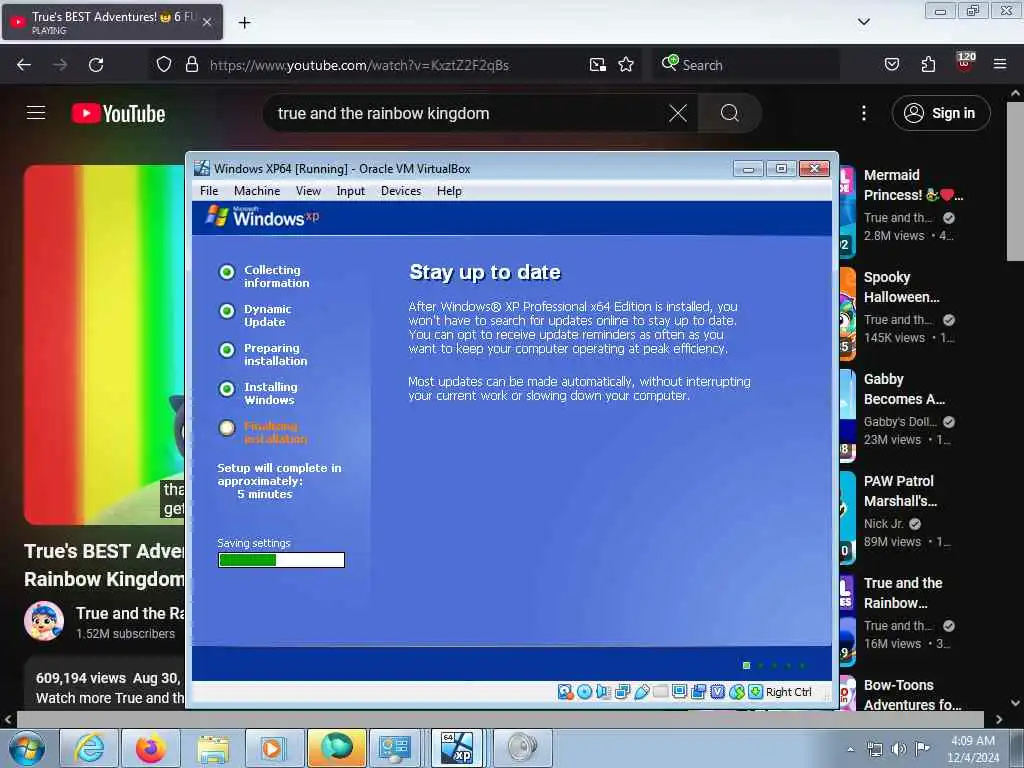
Task: Go to YouTube home via the logo
Action: [118, 114]
